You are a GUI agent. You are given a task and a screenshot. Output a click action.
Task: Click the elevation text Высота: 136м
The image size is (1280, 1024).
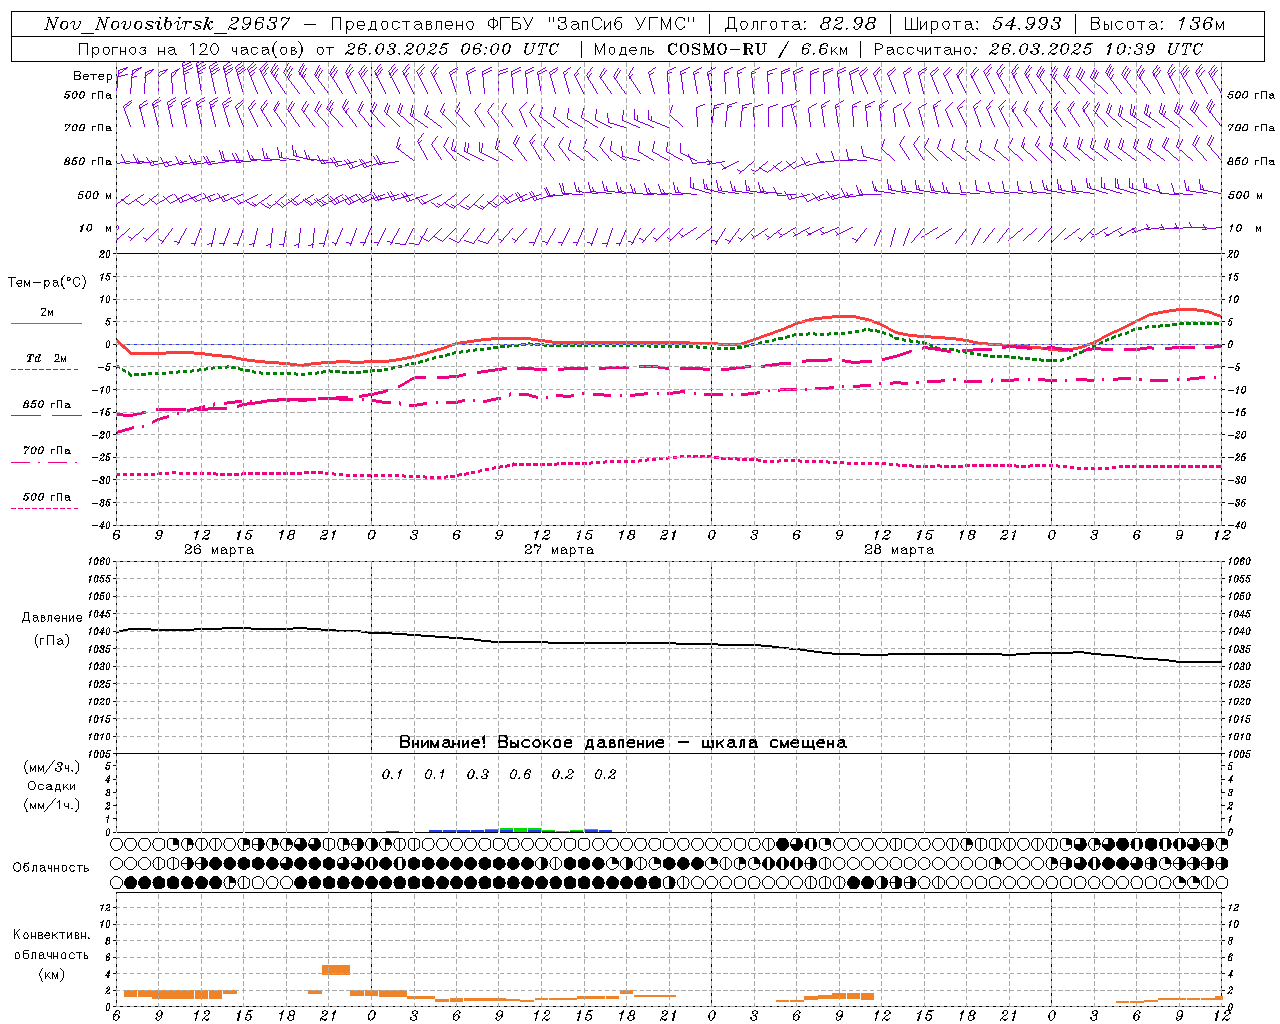click(x=1157, y=24)
